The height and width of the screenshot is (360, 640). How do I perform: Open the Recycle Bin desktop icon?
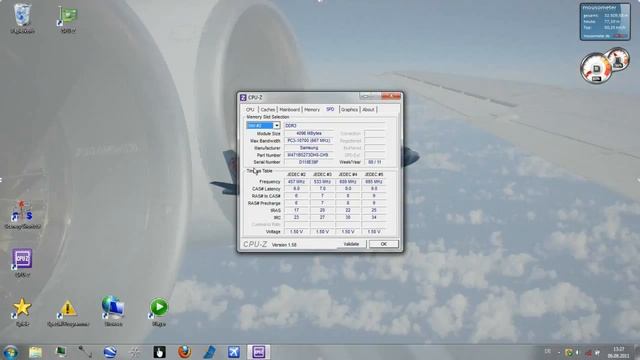coord(22,19)
